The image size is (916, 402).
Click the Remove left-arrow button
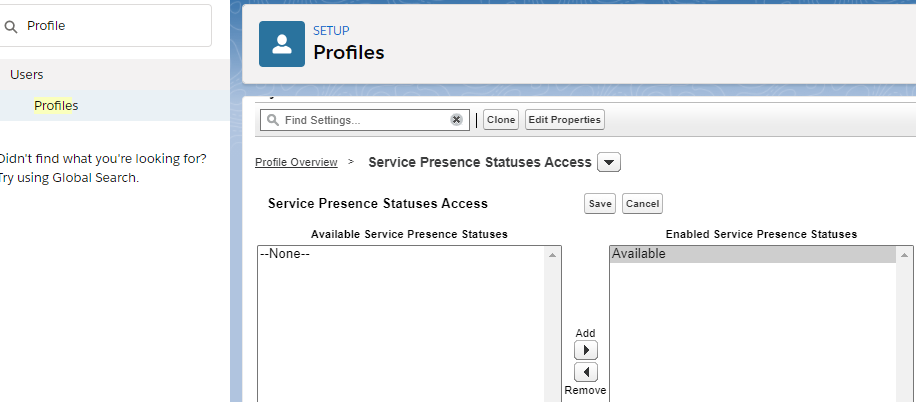tap(585, 372)
